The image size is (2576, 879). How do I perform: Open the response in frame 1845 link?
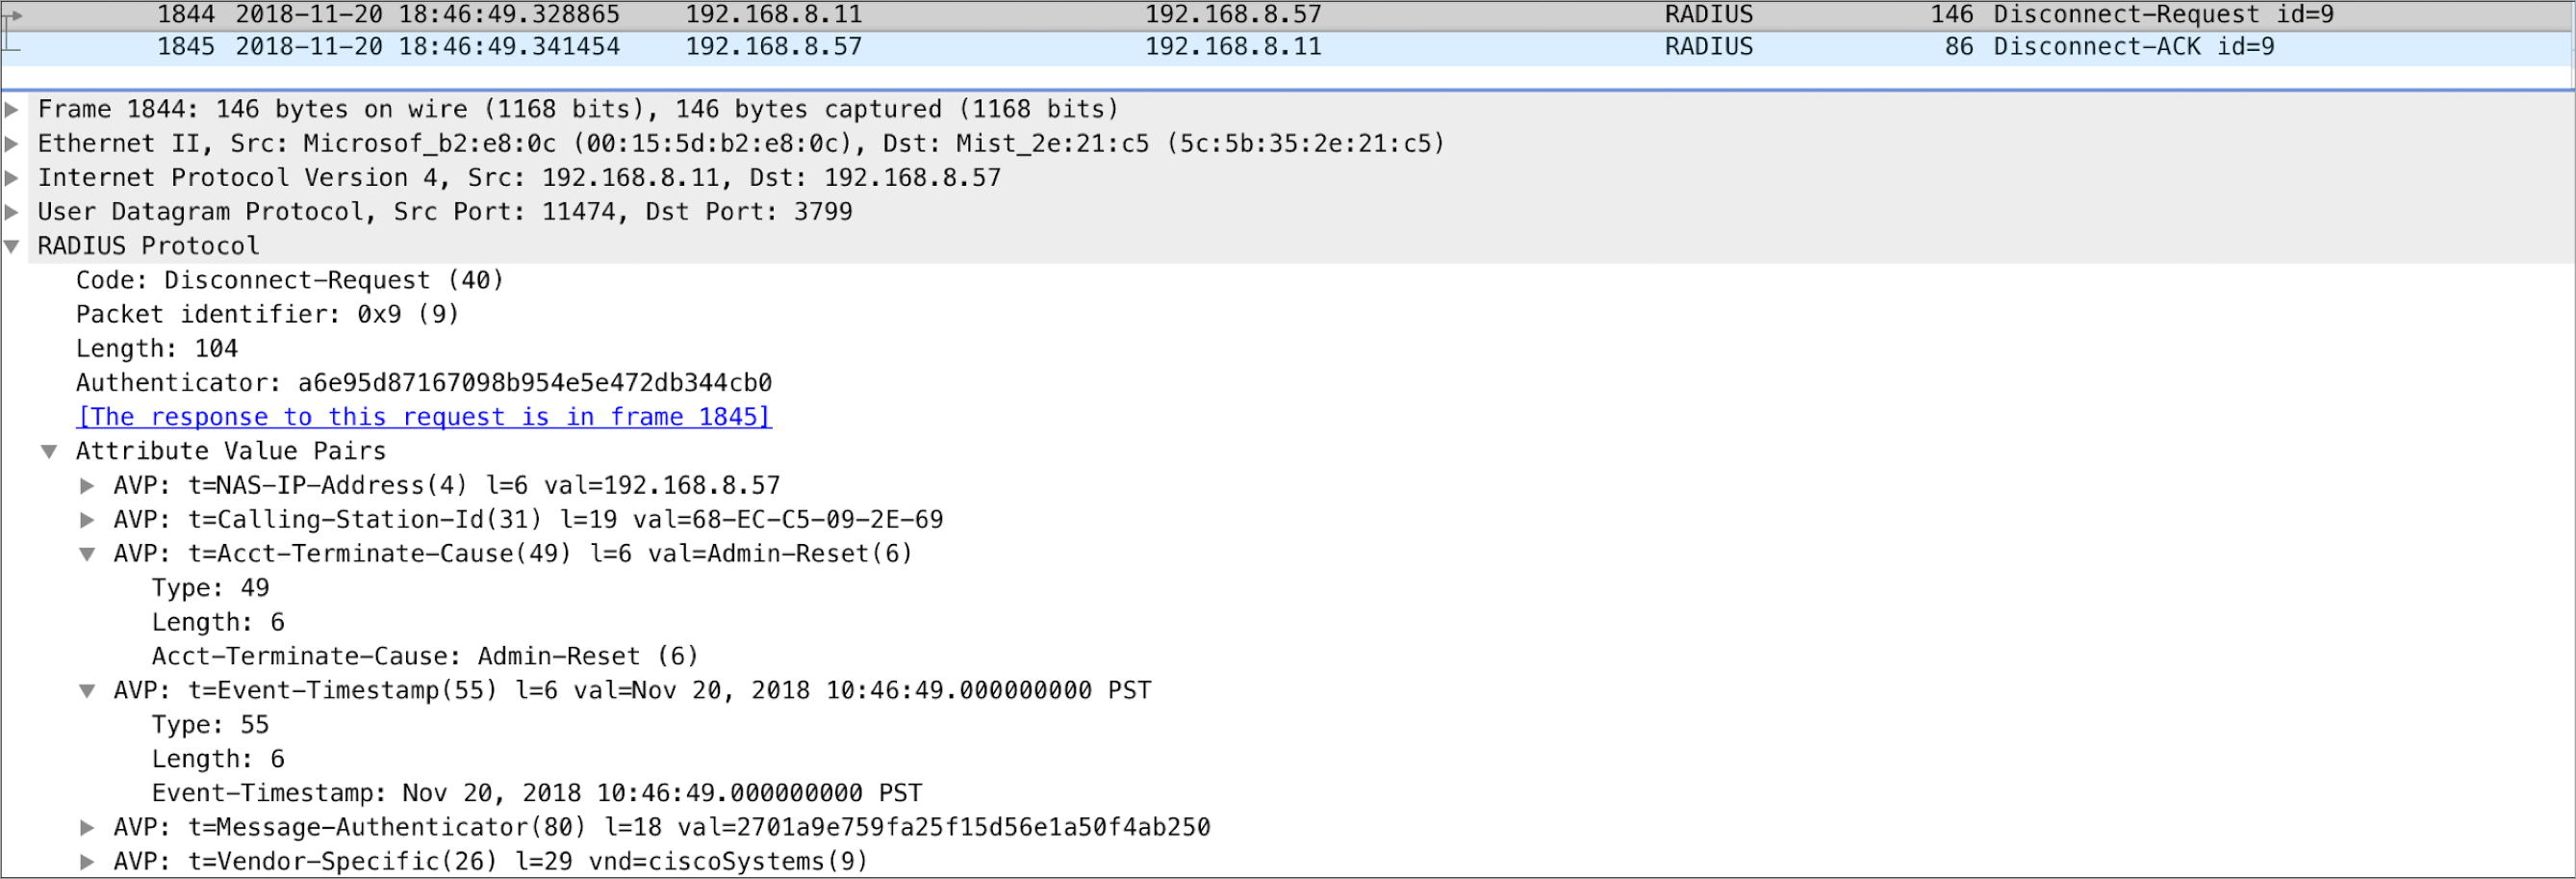point(424,417)
